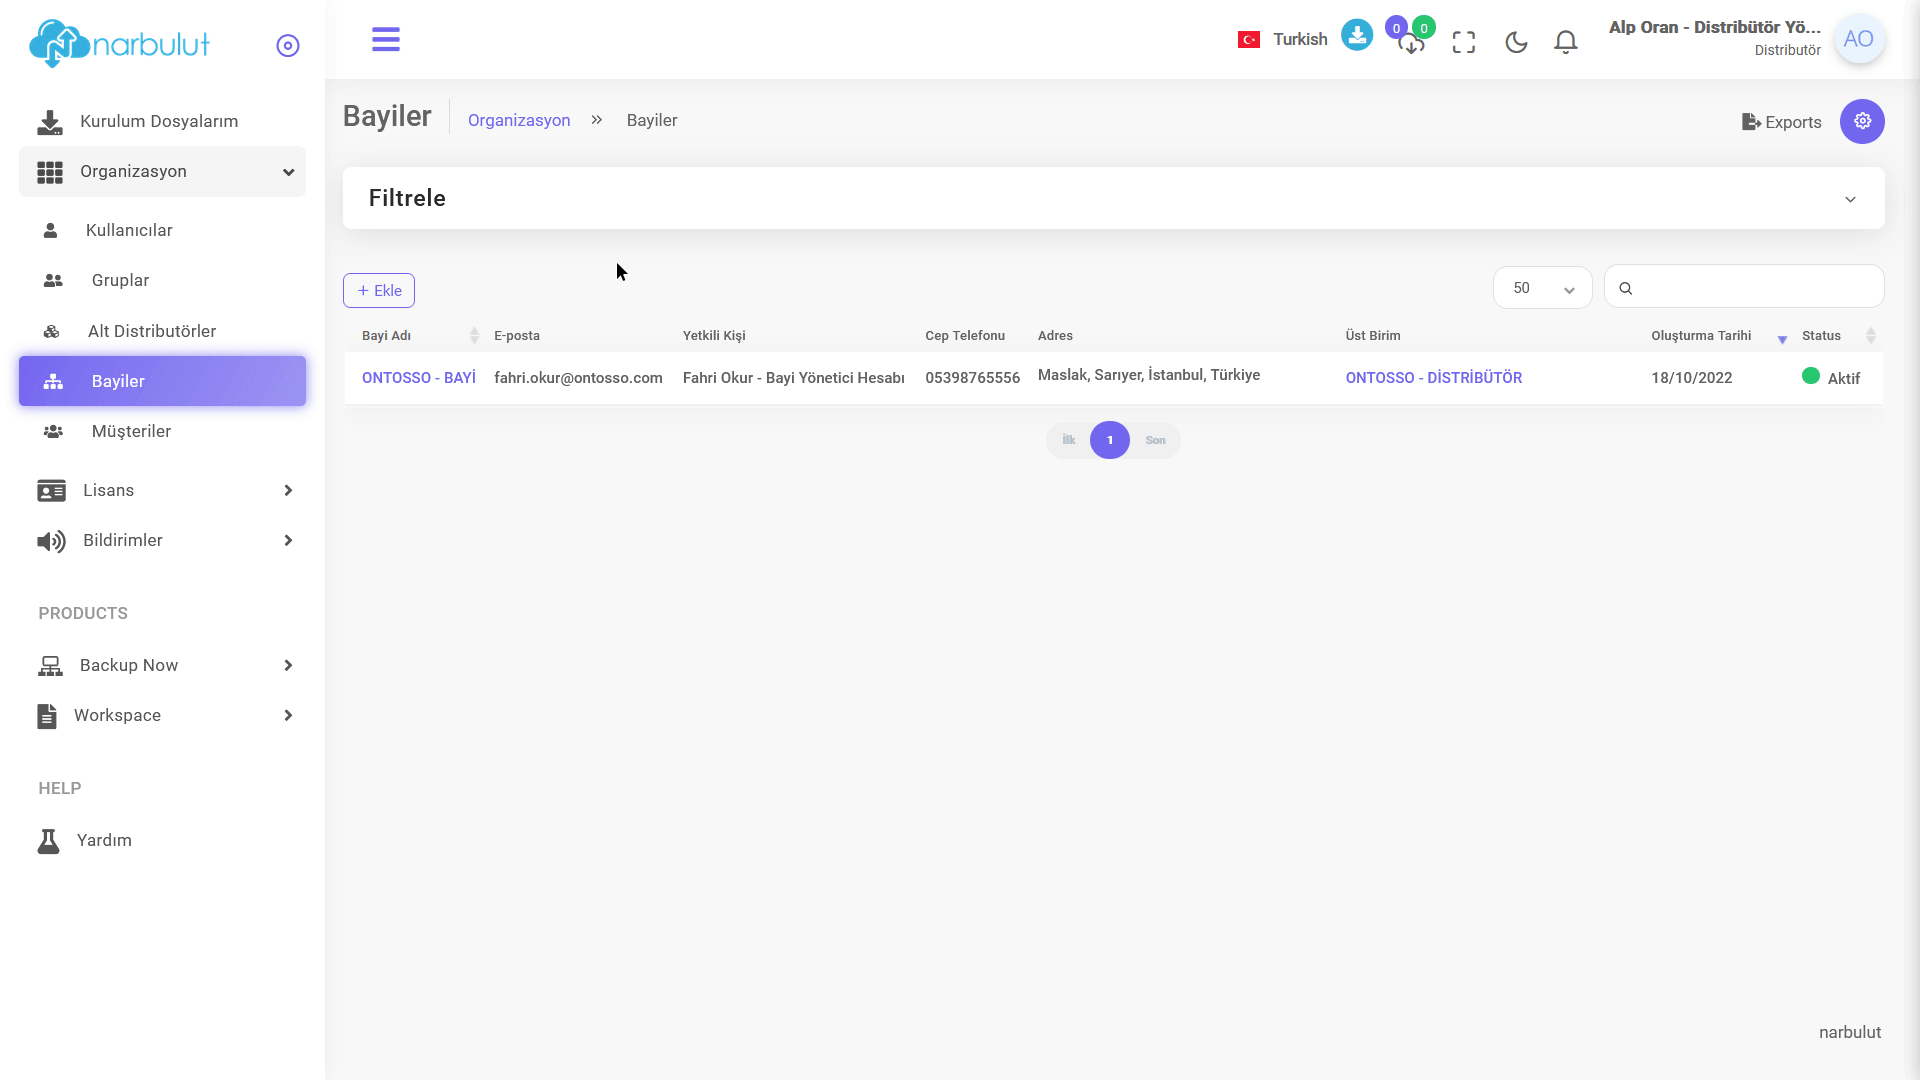Click the Organizasyon grid icon
This screenshot has width=1920, height=1080.
point(50,172)
